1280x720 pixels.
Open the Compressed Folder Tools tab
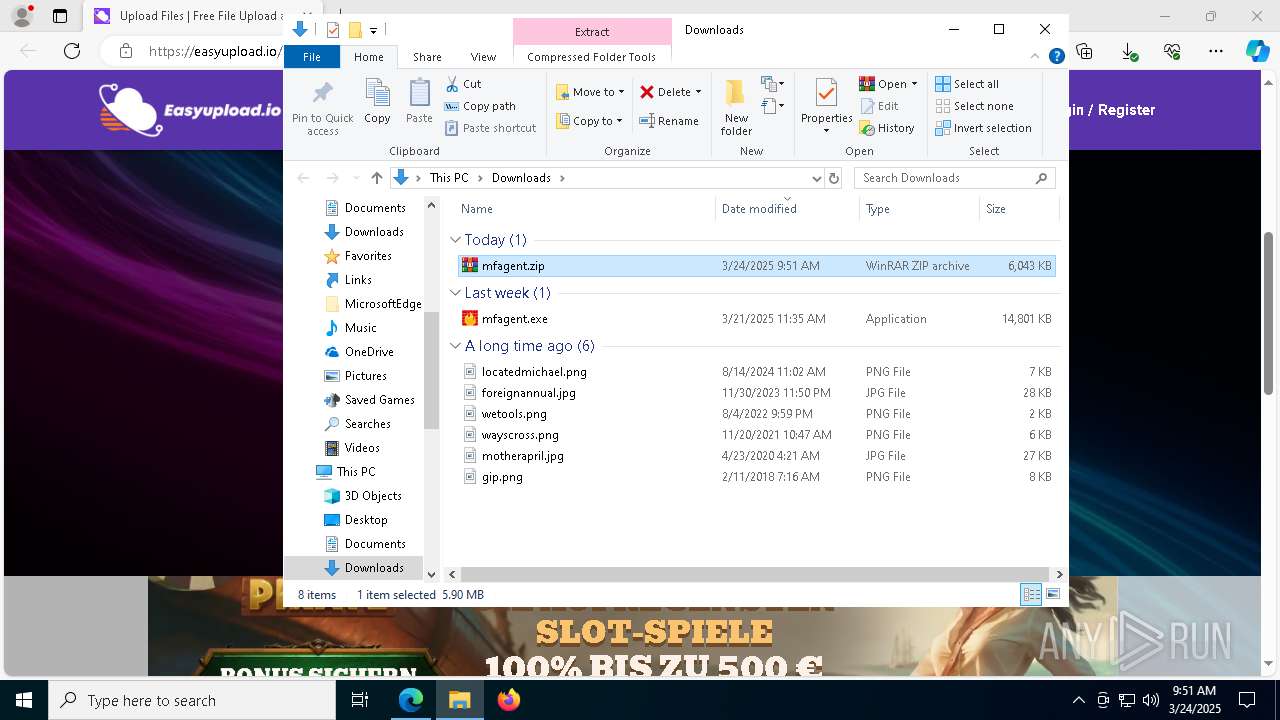[592, 57]
